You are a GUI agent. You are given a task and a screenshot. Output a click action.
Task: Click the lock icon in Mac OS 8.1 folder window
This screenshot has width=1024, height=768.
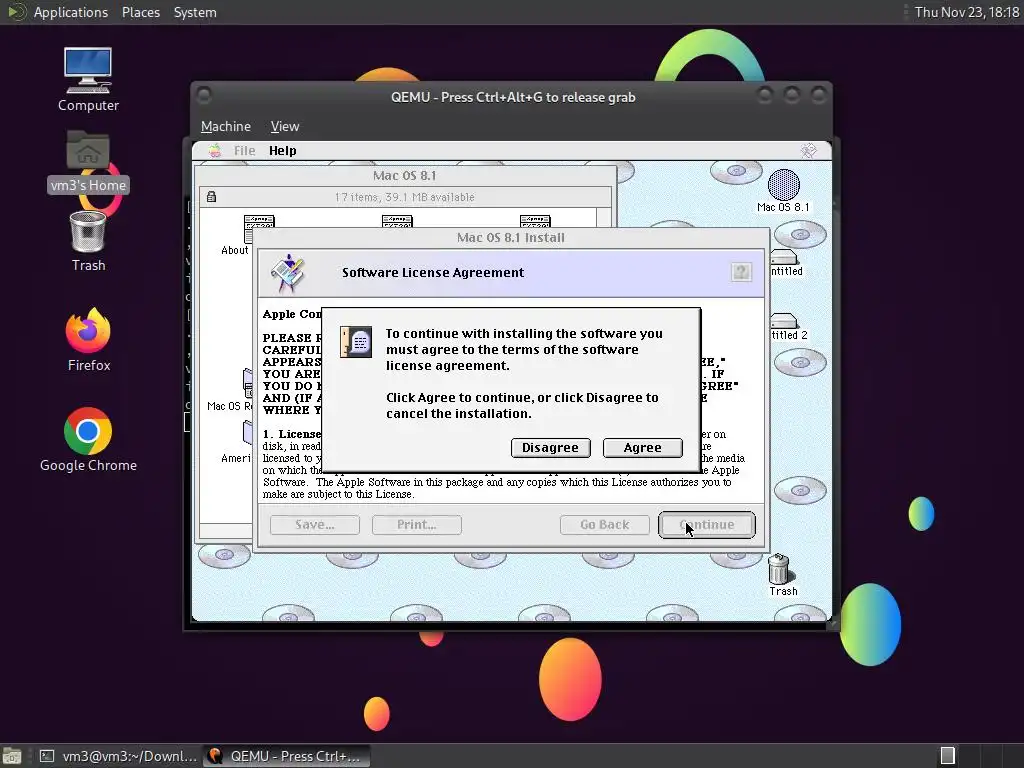pyautogui.click(x=212, y=197)
